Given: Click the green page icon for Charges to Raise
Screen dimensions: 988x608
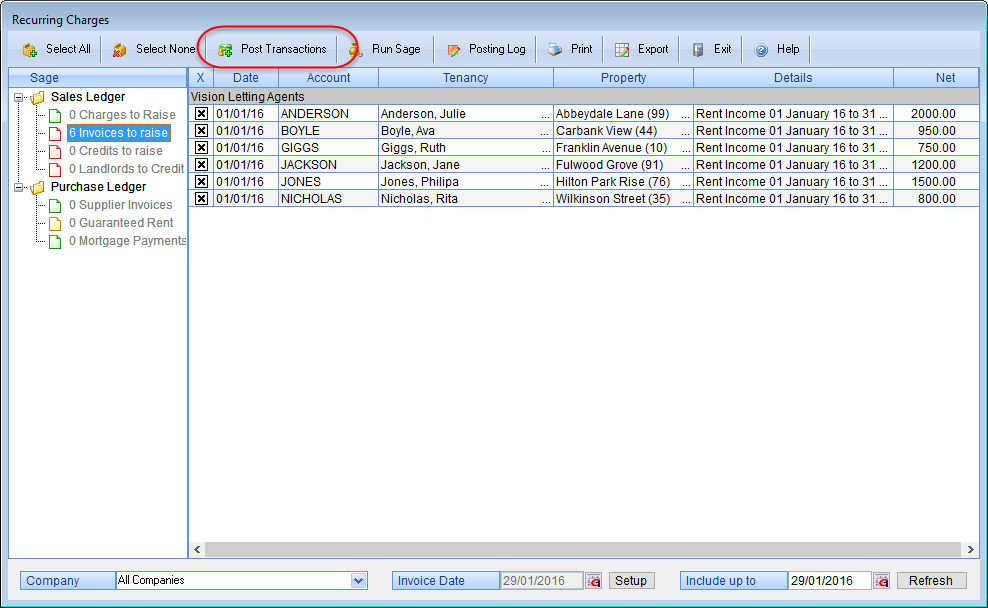Looking at the screenshot, I should click(55, 115).
